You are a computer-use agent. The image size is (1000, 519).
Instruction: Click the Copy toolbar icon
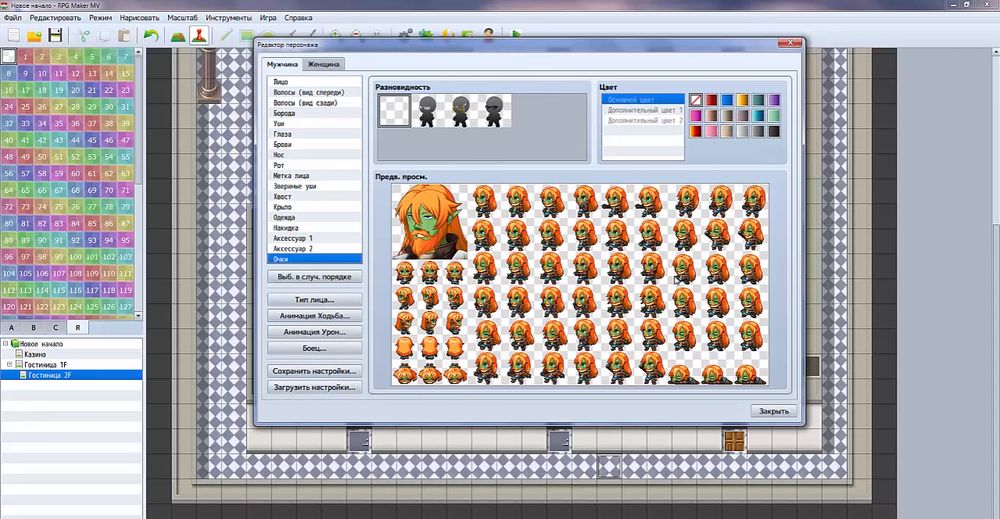pyautogui.click(x=103, y=34)
